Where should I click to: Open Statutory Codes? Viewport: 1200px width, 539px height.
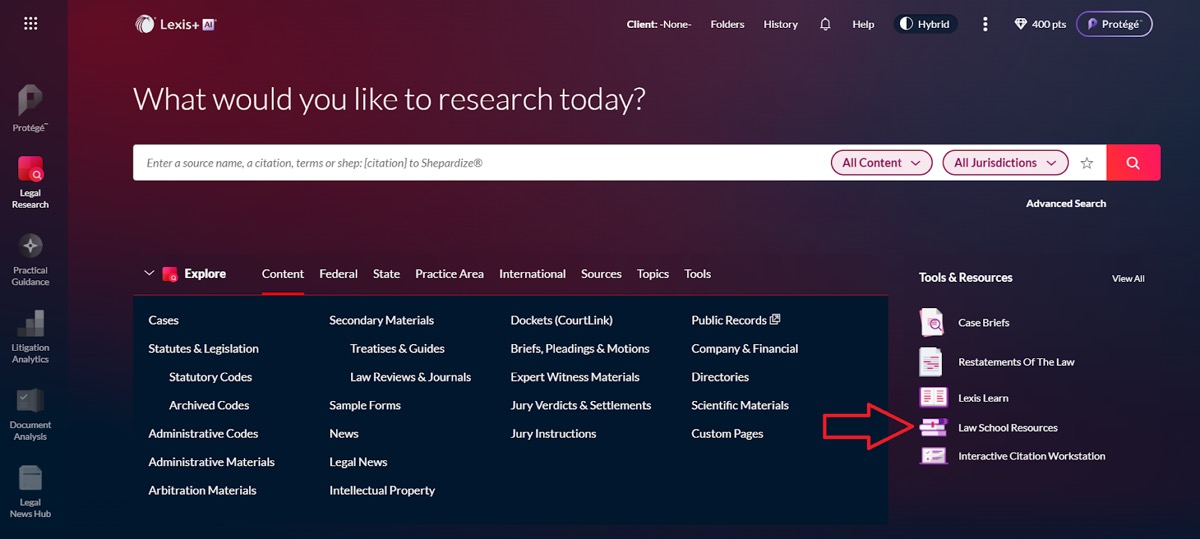(210, 377)
